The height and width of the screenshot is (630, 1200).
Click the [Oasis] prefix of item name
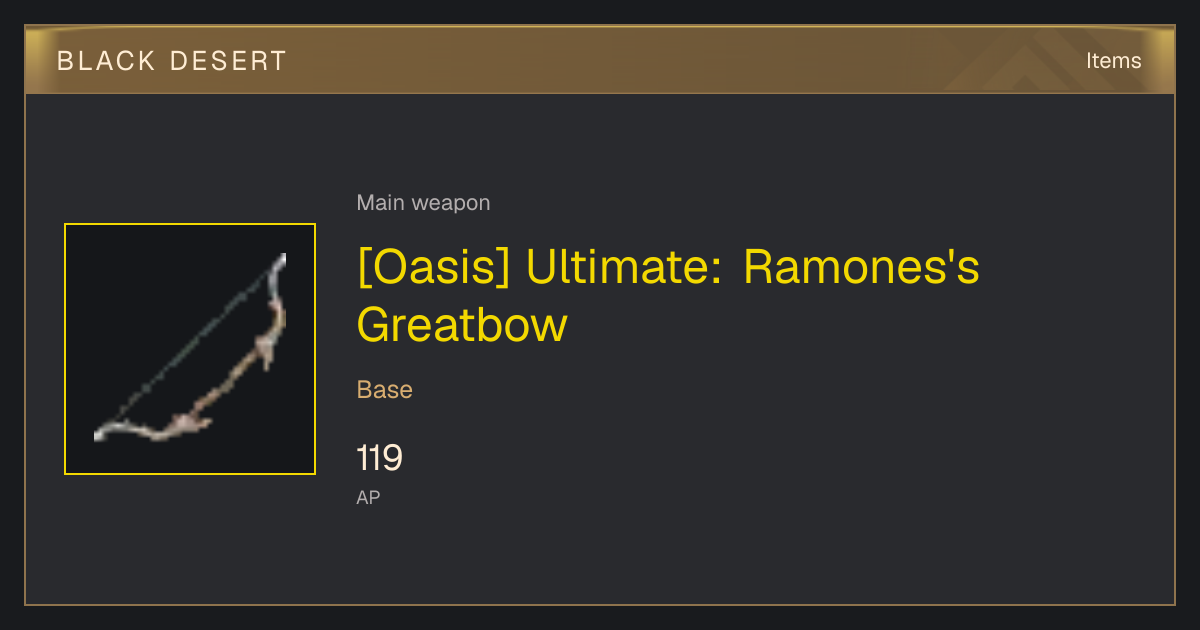pyautogui.click(x=434, y=269)
